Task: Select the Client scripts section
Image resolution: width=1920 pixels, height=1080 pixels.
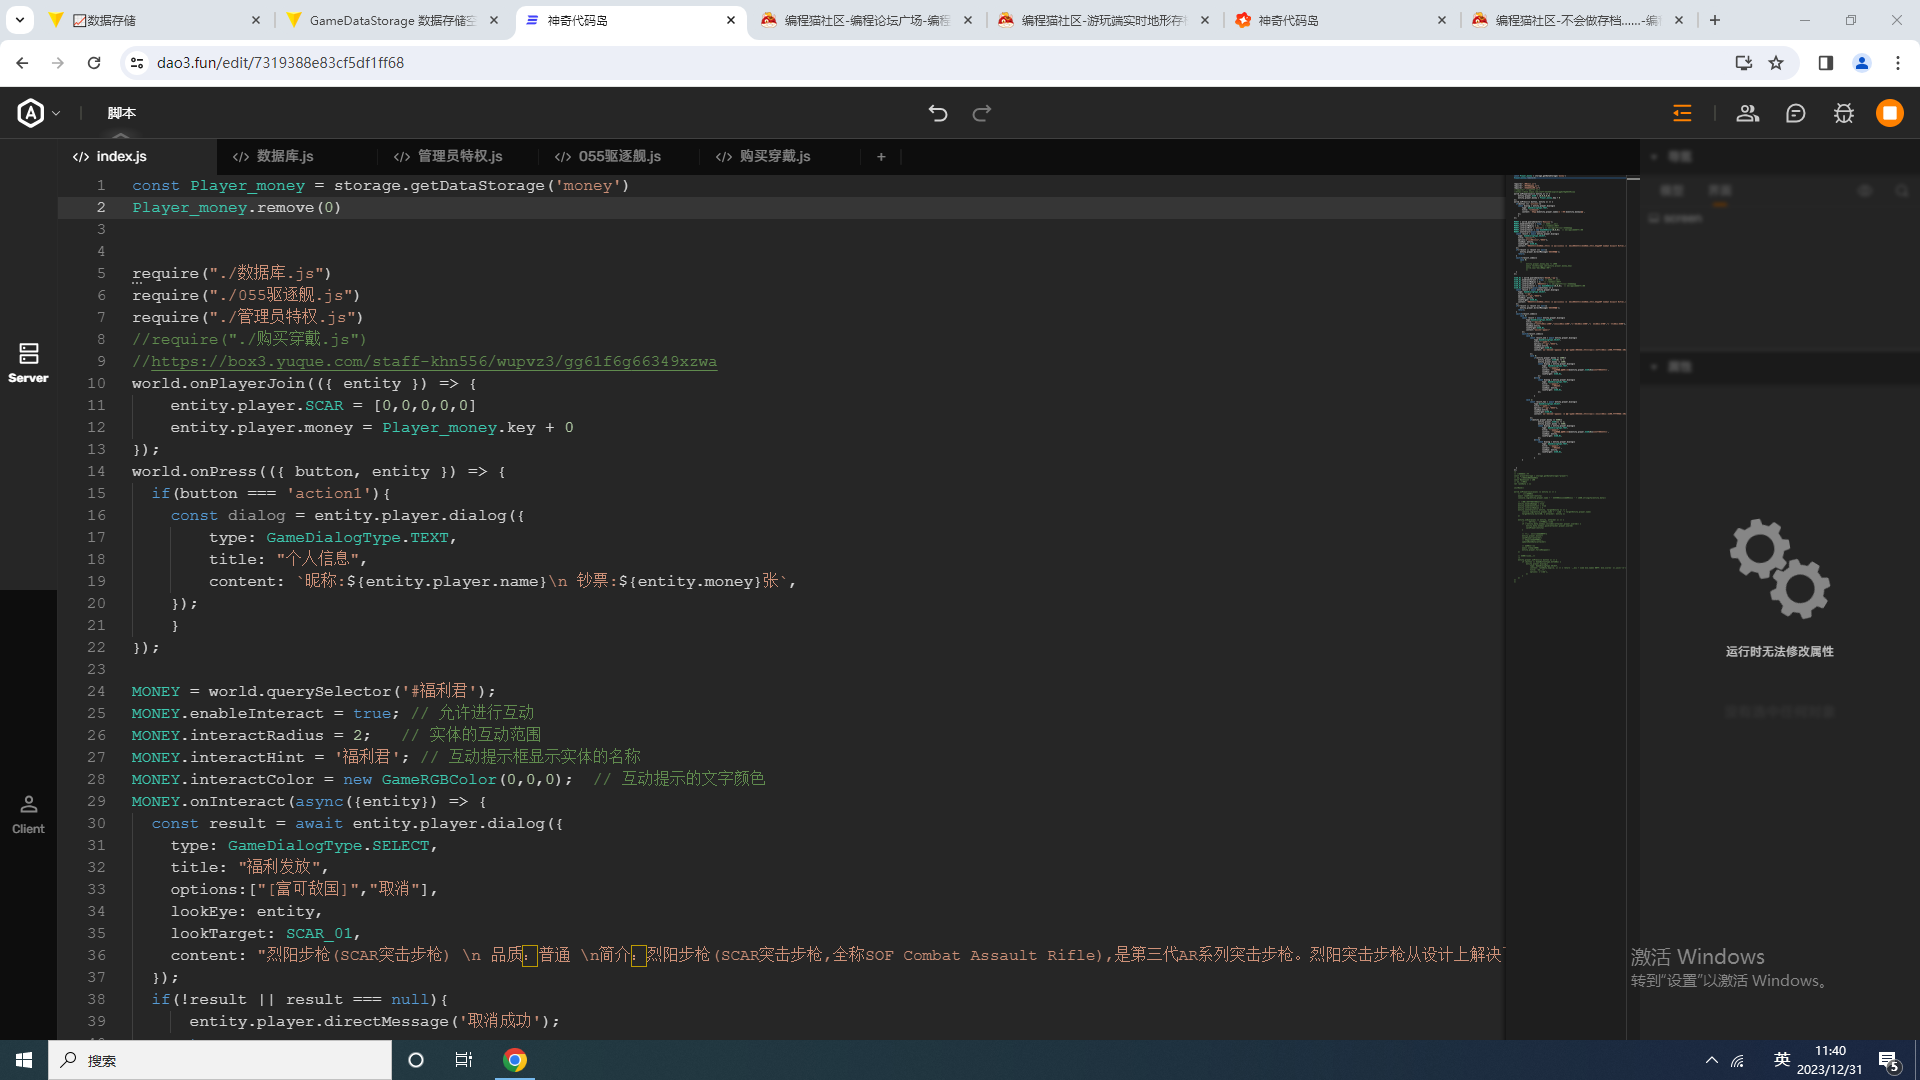Action: (x=28, y=814)
